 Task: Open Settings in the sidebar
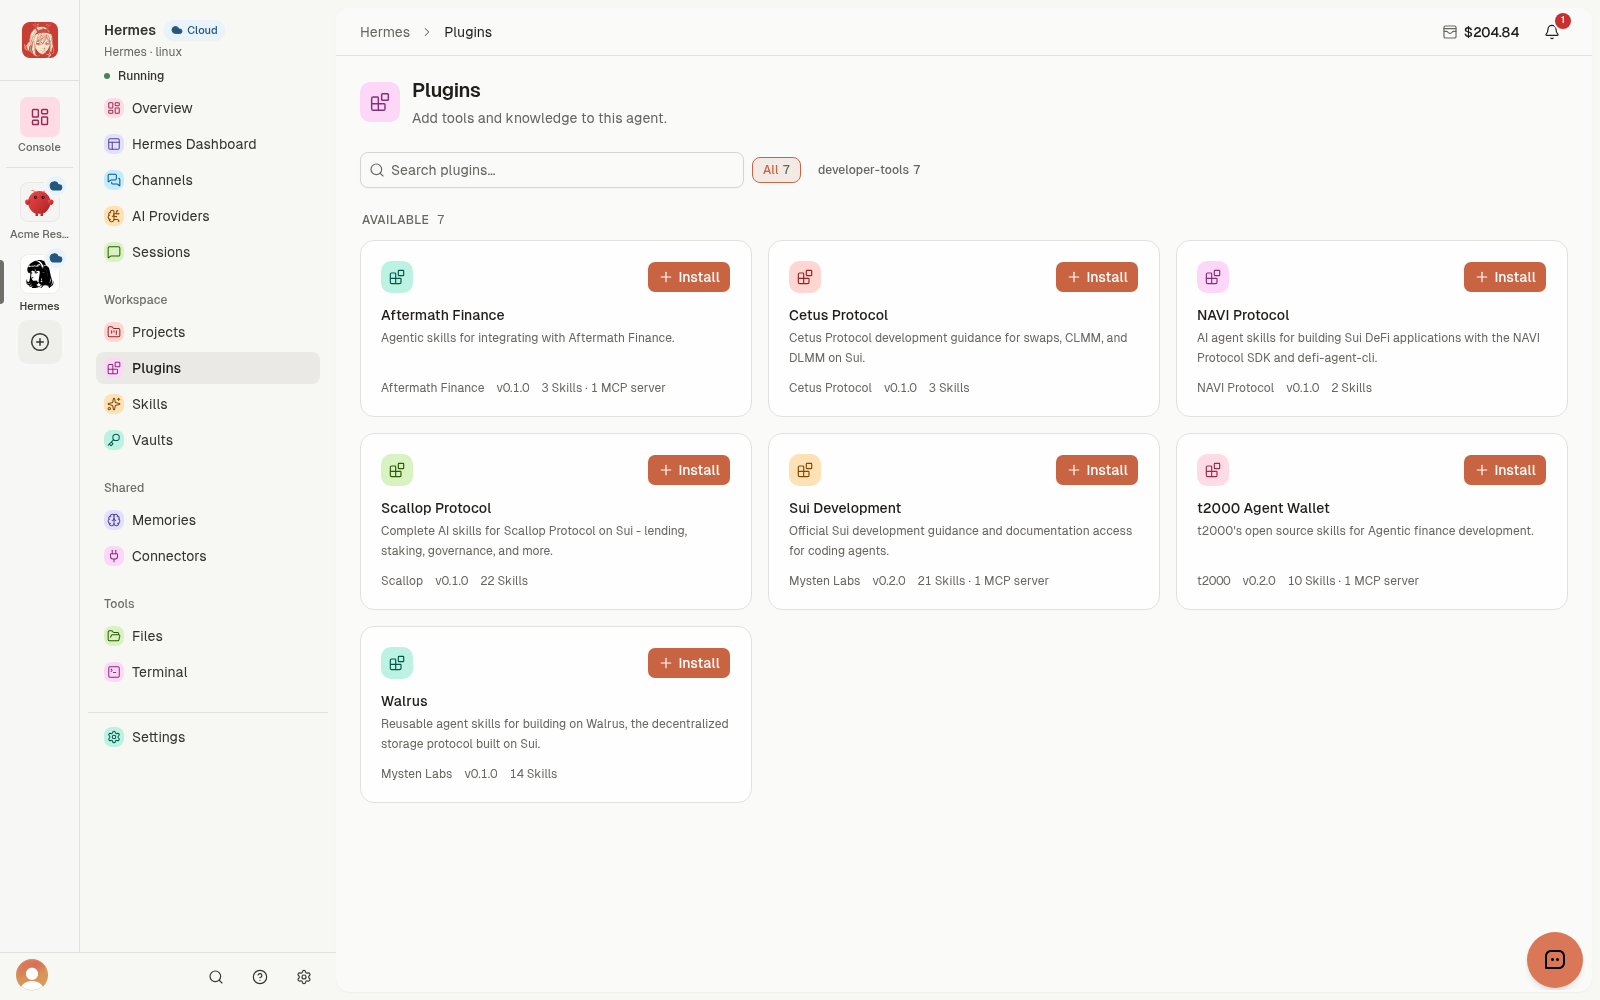coord(208,737)
